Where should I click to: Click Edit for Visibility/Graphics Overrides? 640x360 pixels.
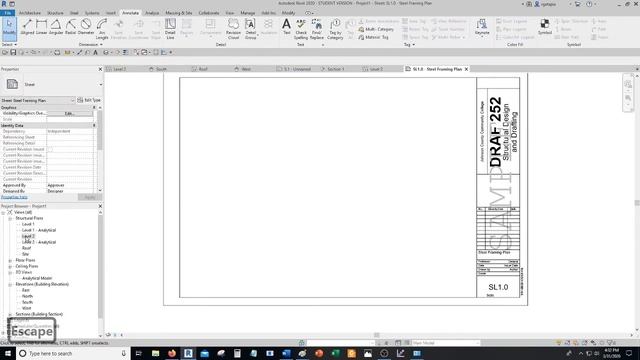tap(69, 113)
